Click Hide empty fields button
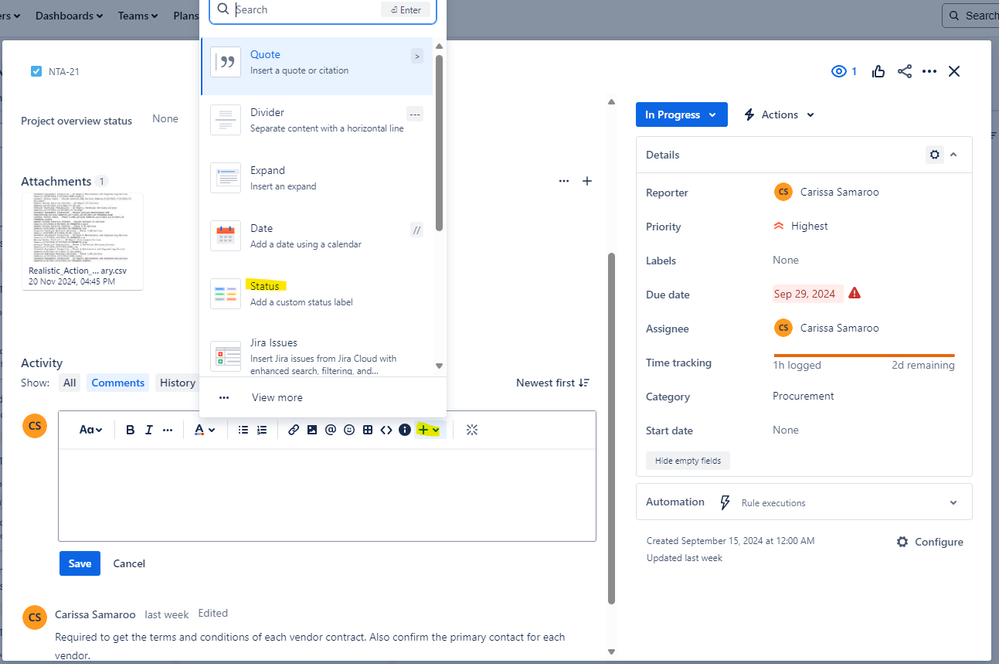The width and height of the screenshot is (999, 664). (x=688, y=461)
